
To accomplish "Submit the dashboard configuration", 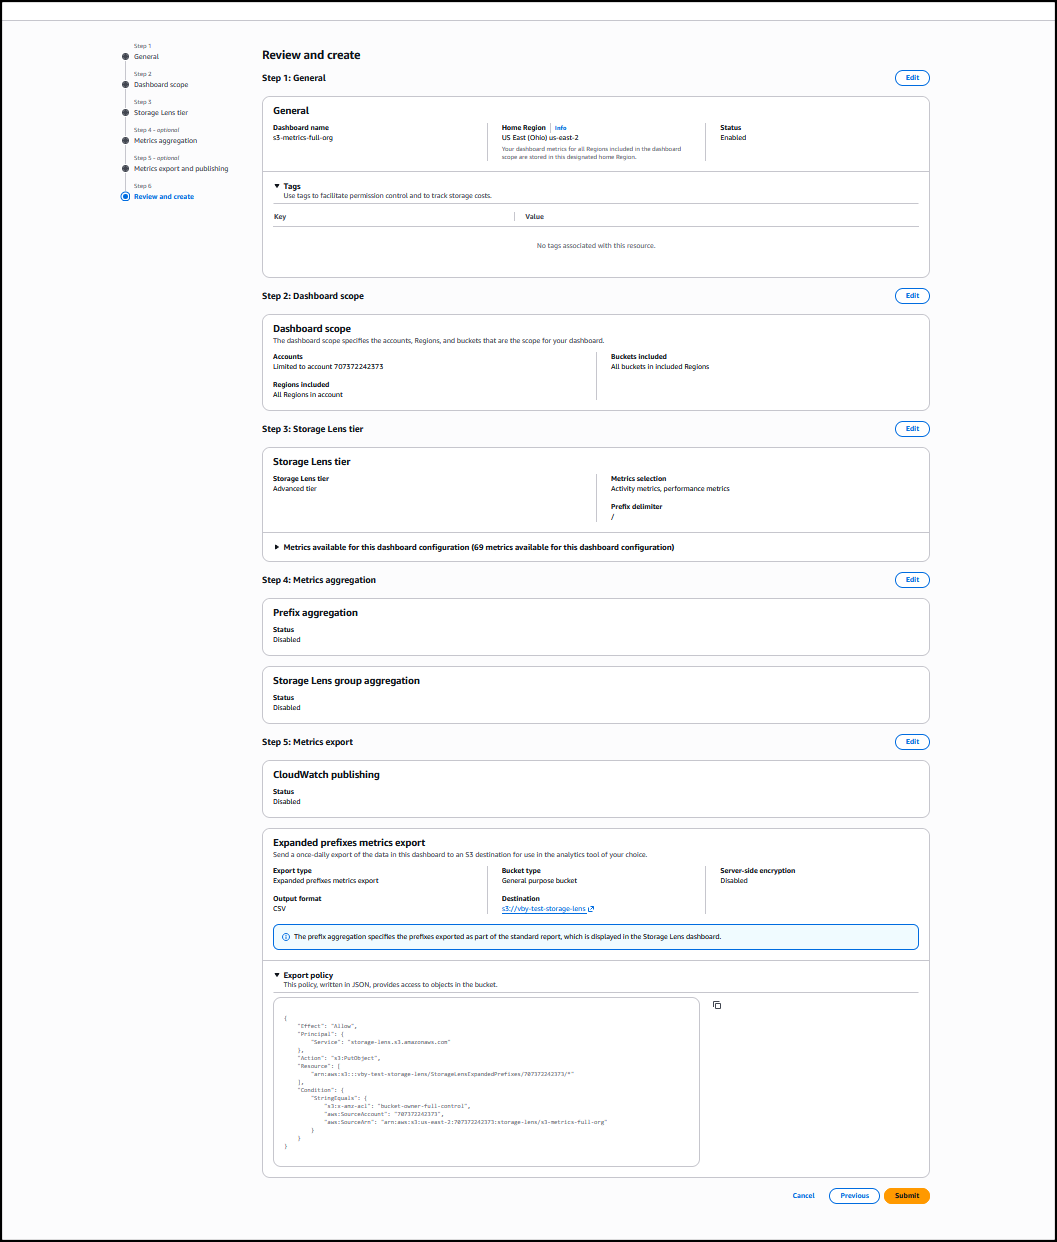I will (x=906, y=1196).
